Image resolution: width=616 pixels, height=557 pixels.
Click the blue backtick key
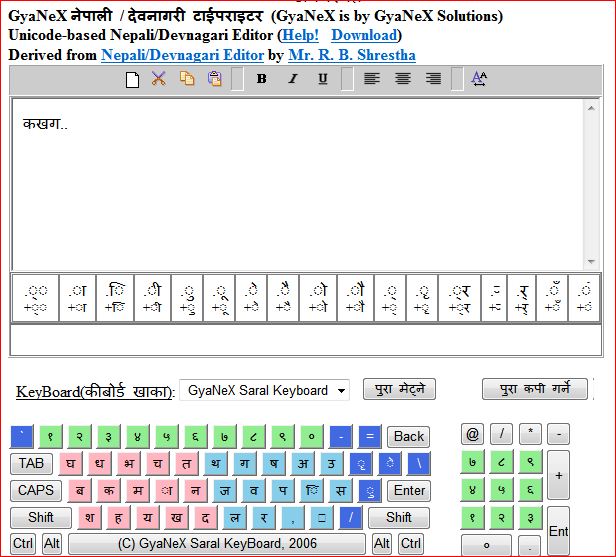[22, 436]
